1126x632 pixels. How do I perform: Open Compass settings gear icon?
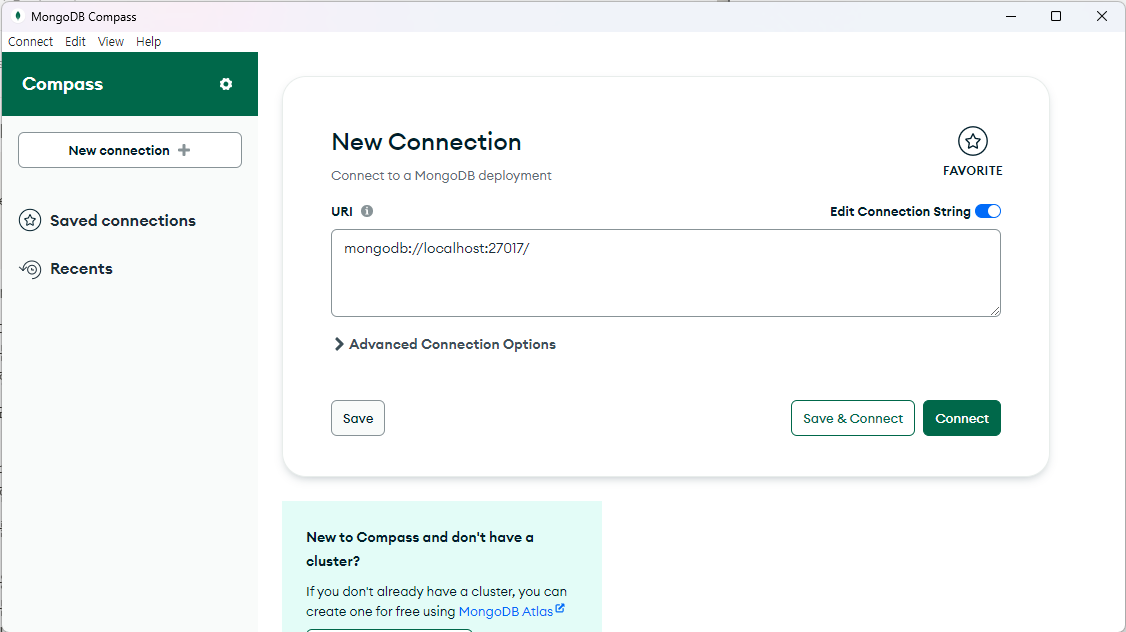coord(225,84)
